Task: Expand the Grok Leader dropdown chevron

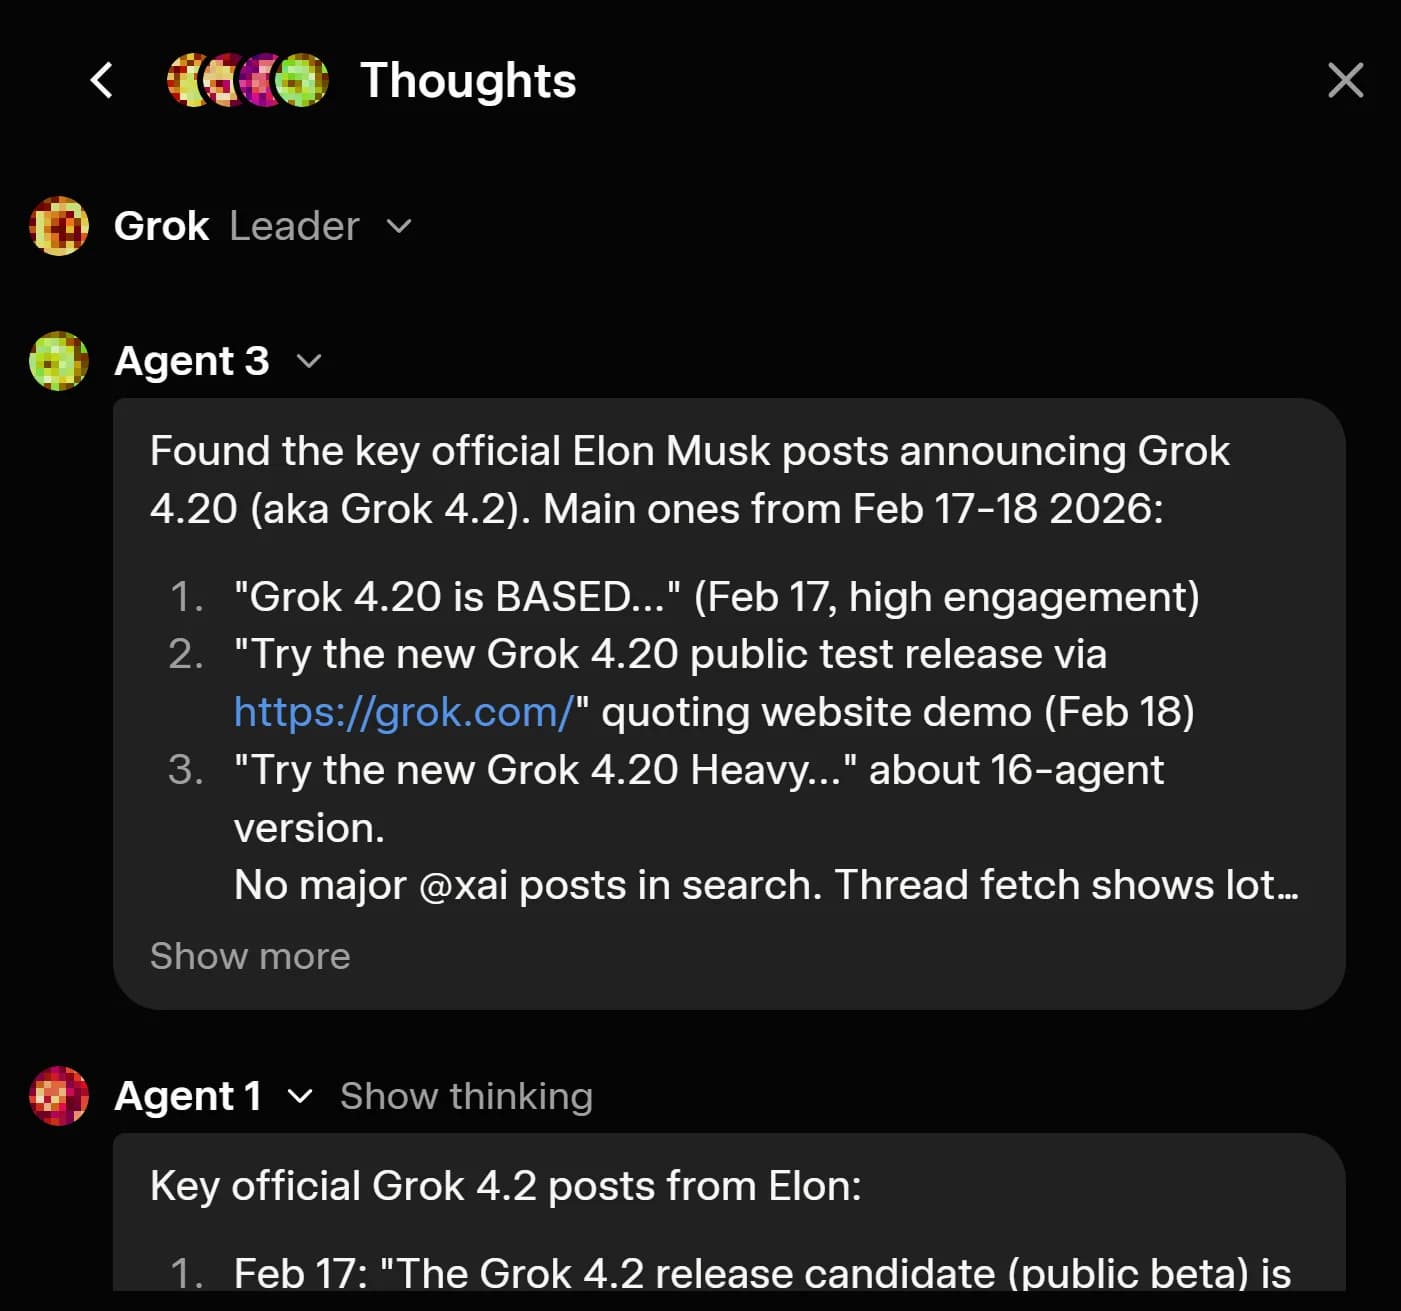Action: [x=399, y=227]
